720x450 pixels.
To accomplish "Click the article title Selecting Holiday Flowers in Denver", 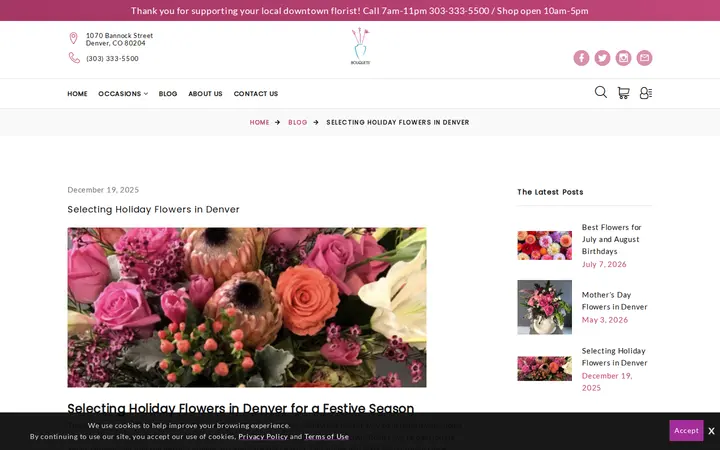I will coord(153,209).
